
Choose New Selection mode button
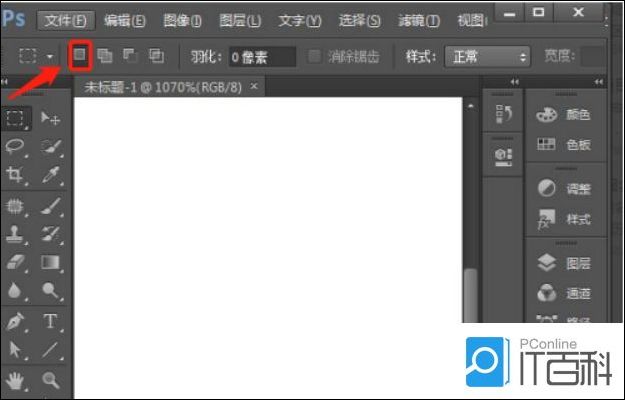click(x=80, y=56)
